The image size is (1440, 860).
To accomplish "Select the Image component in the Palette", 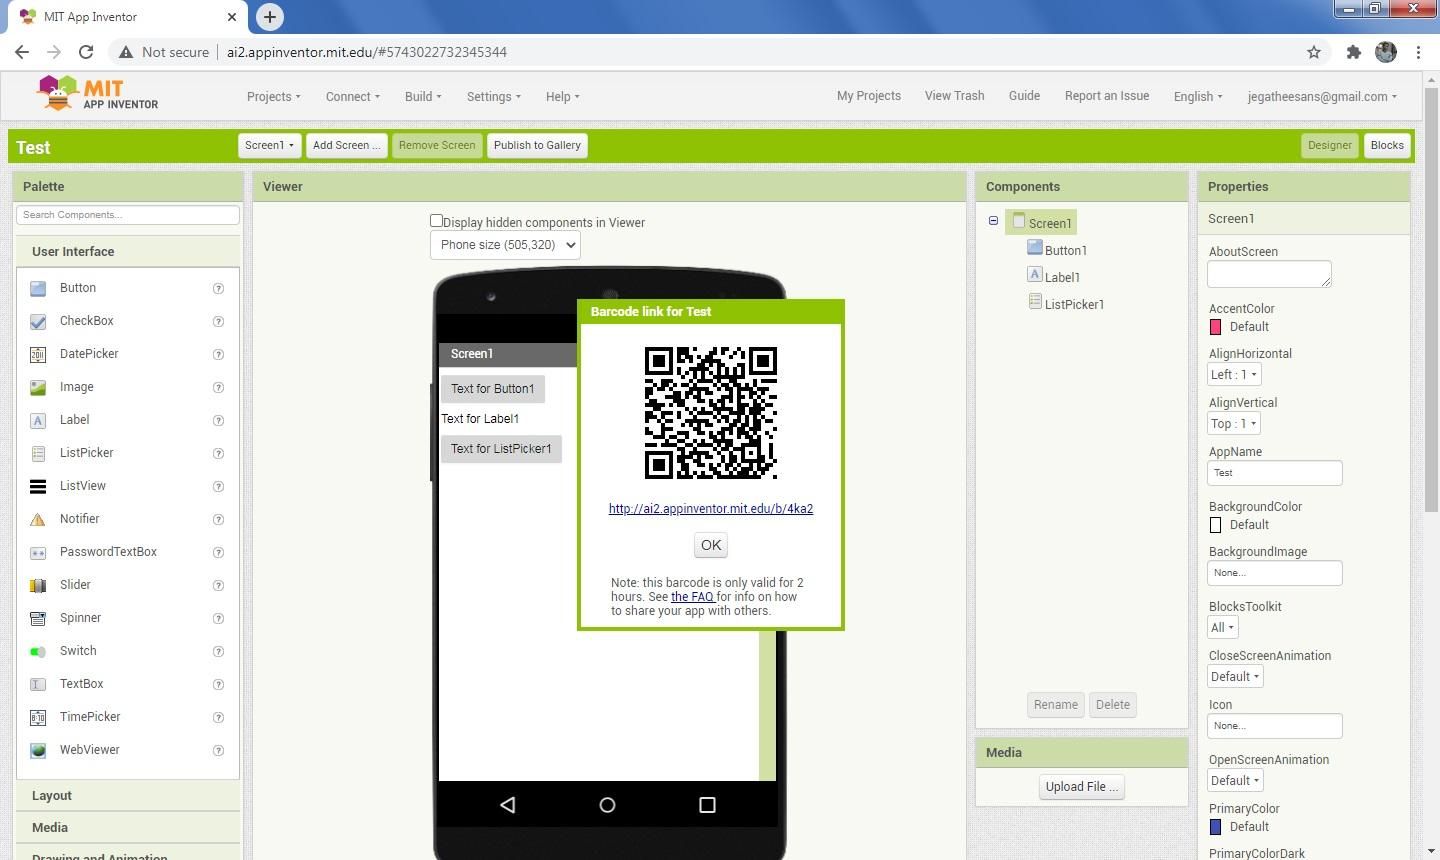I will (x=78, y=387).
